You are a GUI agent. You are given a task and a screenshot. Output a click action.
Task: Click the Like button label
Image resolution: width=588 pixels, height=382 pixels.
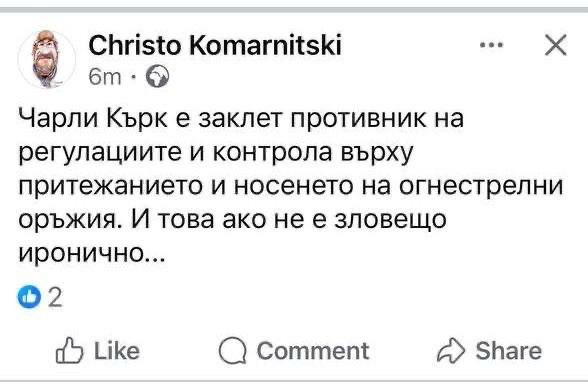[x=117, y=351]
